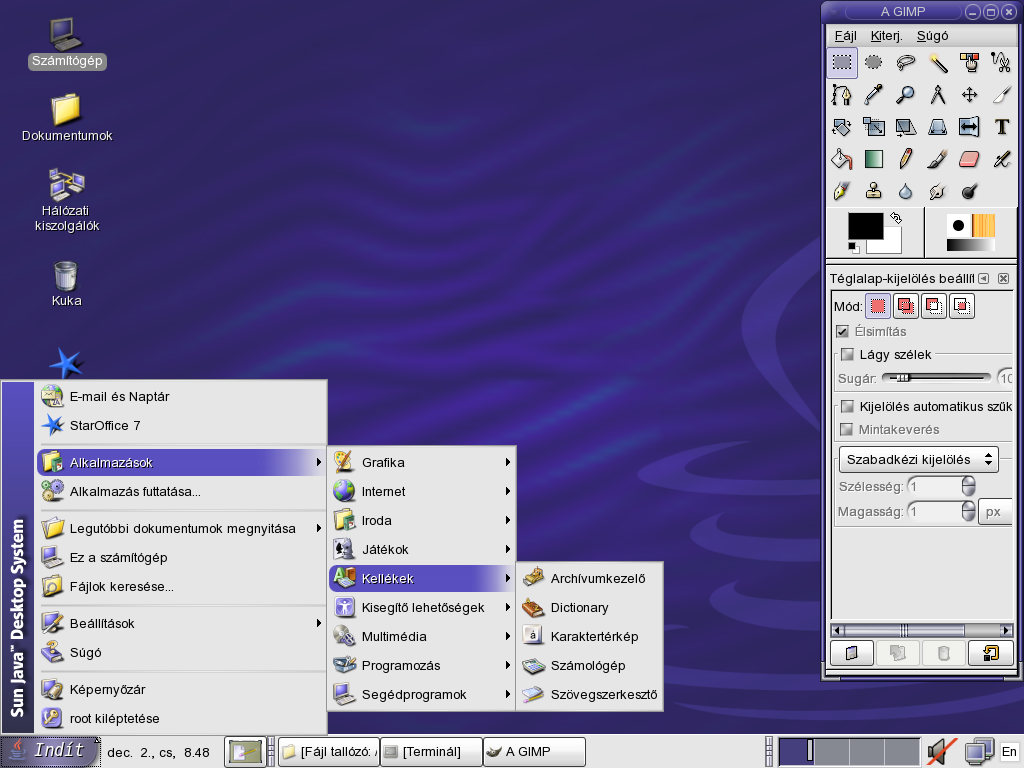Set selection mode to Replace
Viewport: 1024px width, 768px height.
click(x=878, y=306)
